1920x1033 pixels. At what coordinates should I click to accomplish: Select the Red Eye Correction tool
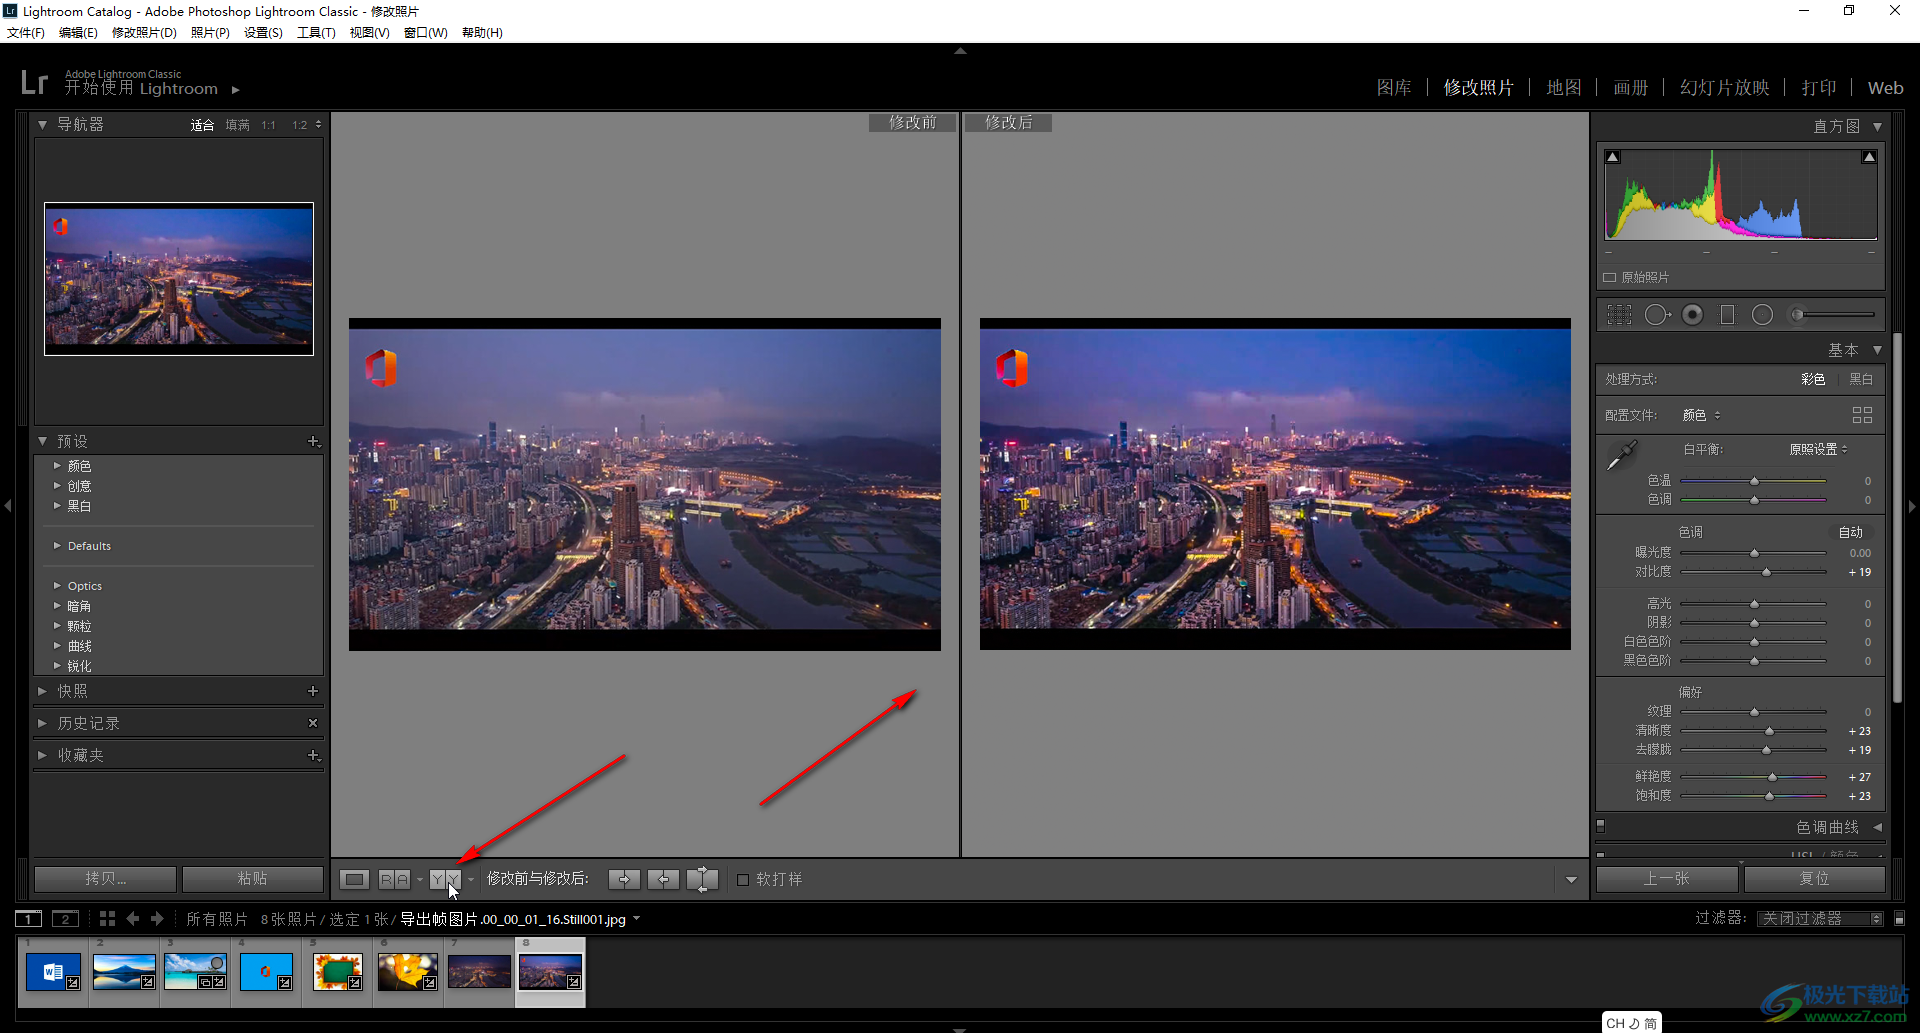tap(1693, 315)
